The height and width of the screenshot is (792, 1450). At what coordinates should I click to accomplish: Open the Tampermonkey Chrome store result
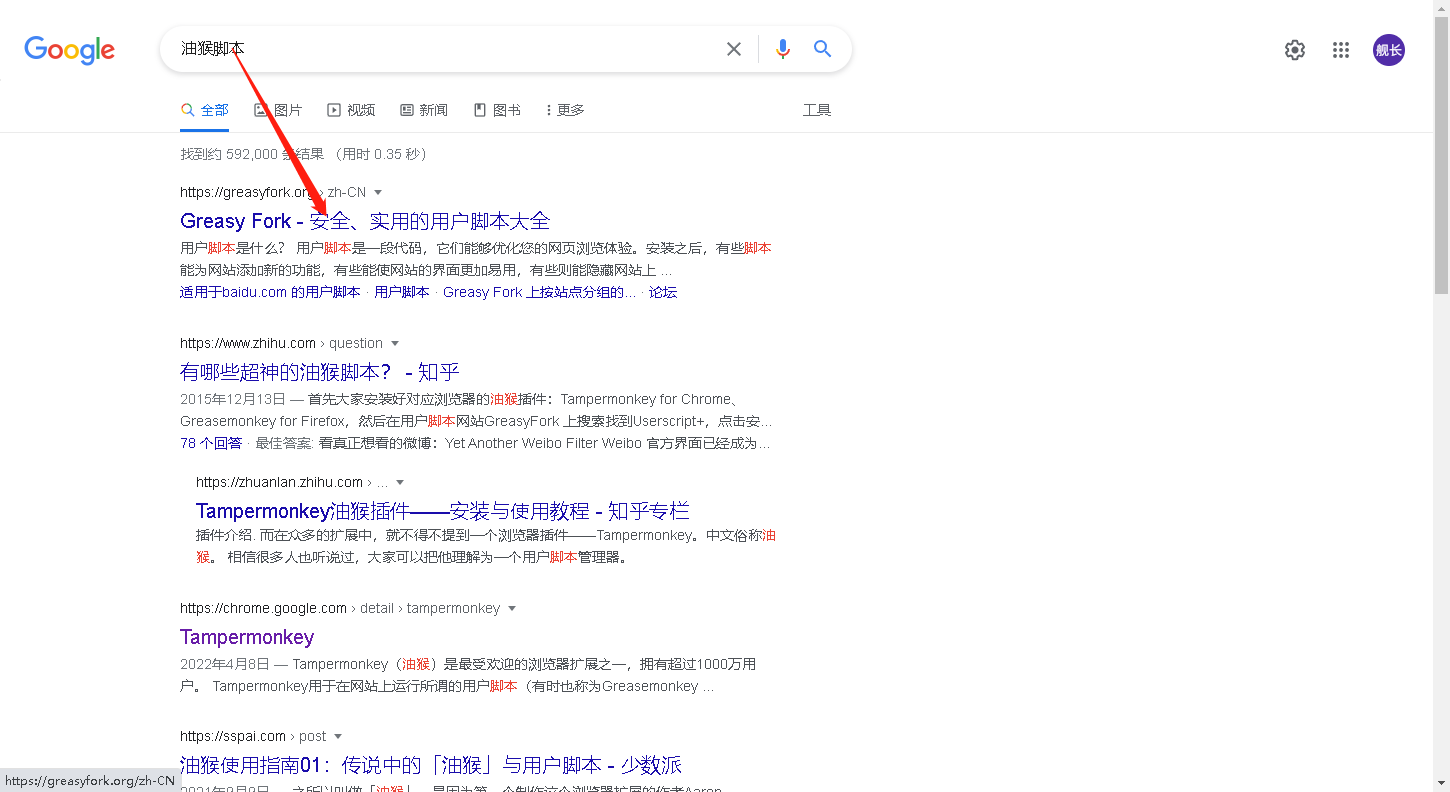(x=247, y=637)
